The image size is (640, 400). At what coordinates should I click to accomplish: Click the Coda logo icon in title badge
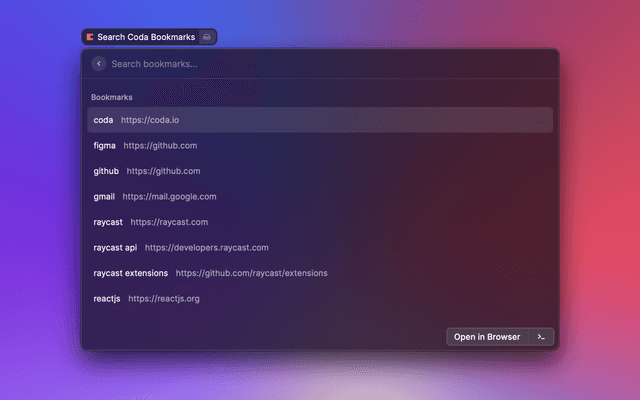point(90,37)
